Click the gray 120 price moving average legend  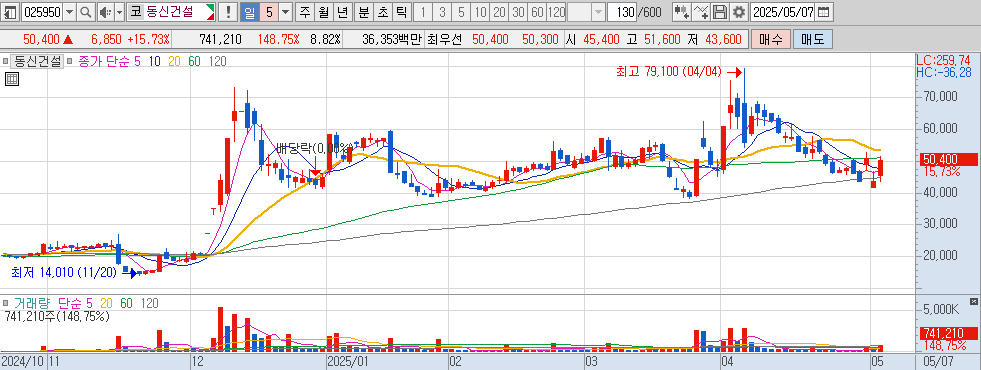[217, 61]
